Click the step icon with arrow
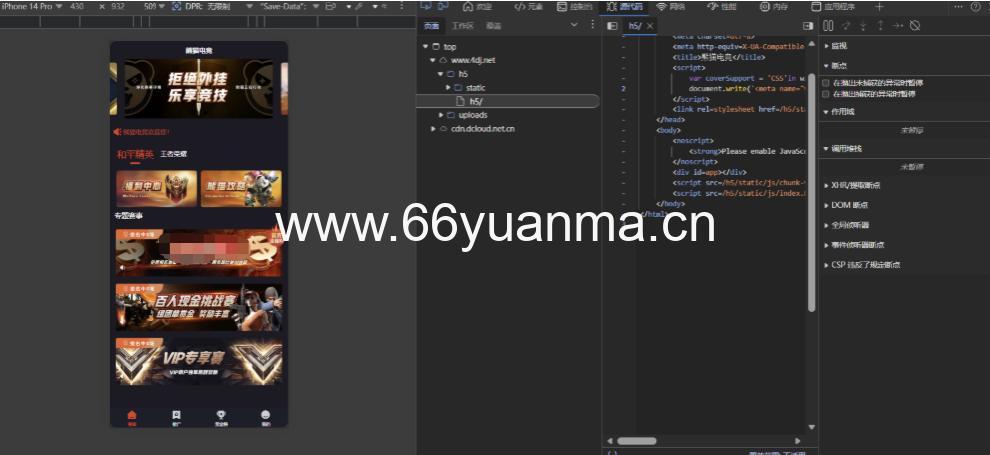The height and width of the screenshot is (455, 990). pyautogui.click(x=897, y=26)
